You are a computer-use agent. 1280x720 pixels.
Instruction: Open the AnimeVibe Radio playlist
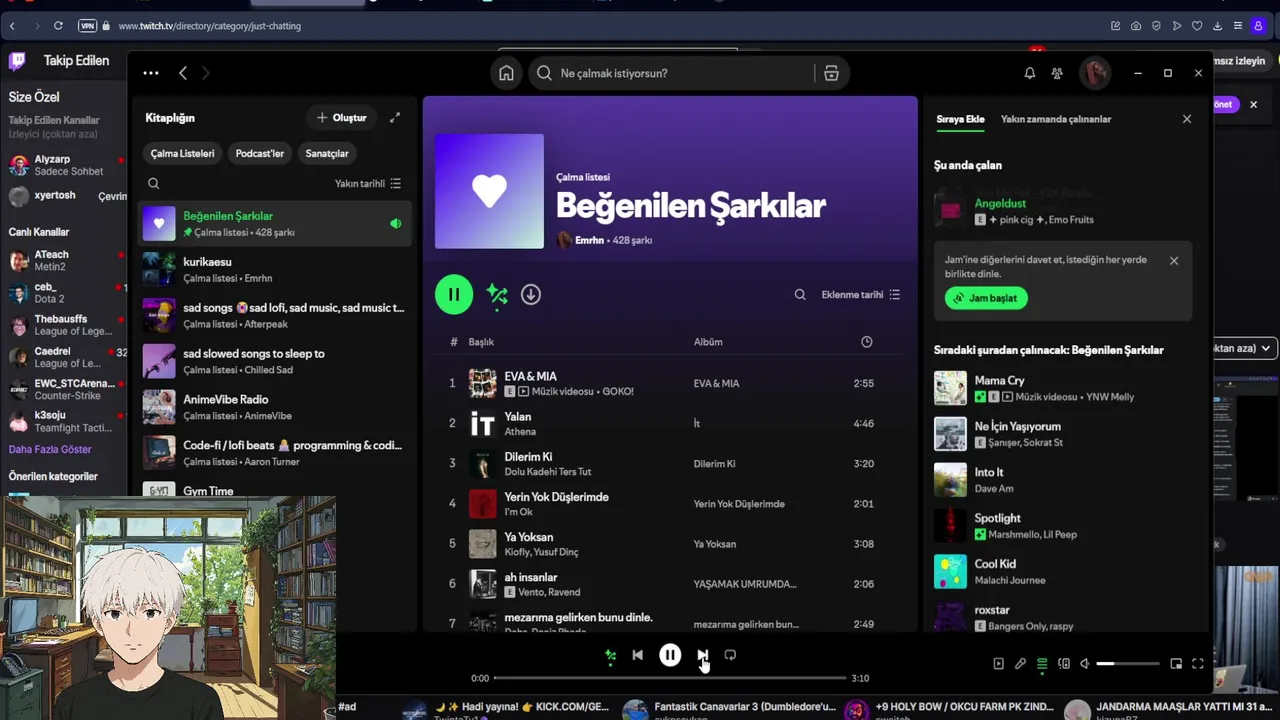coord(275,408)
